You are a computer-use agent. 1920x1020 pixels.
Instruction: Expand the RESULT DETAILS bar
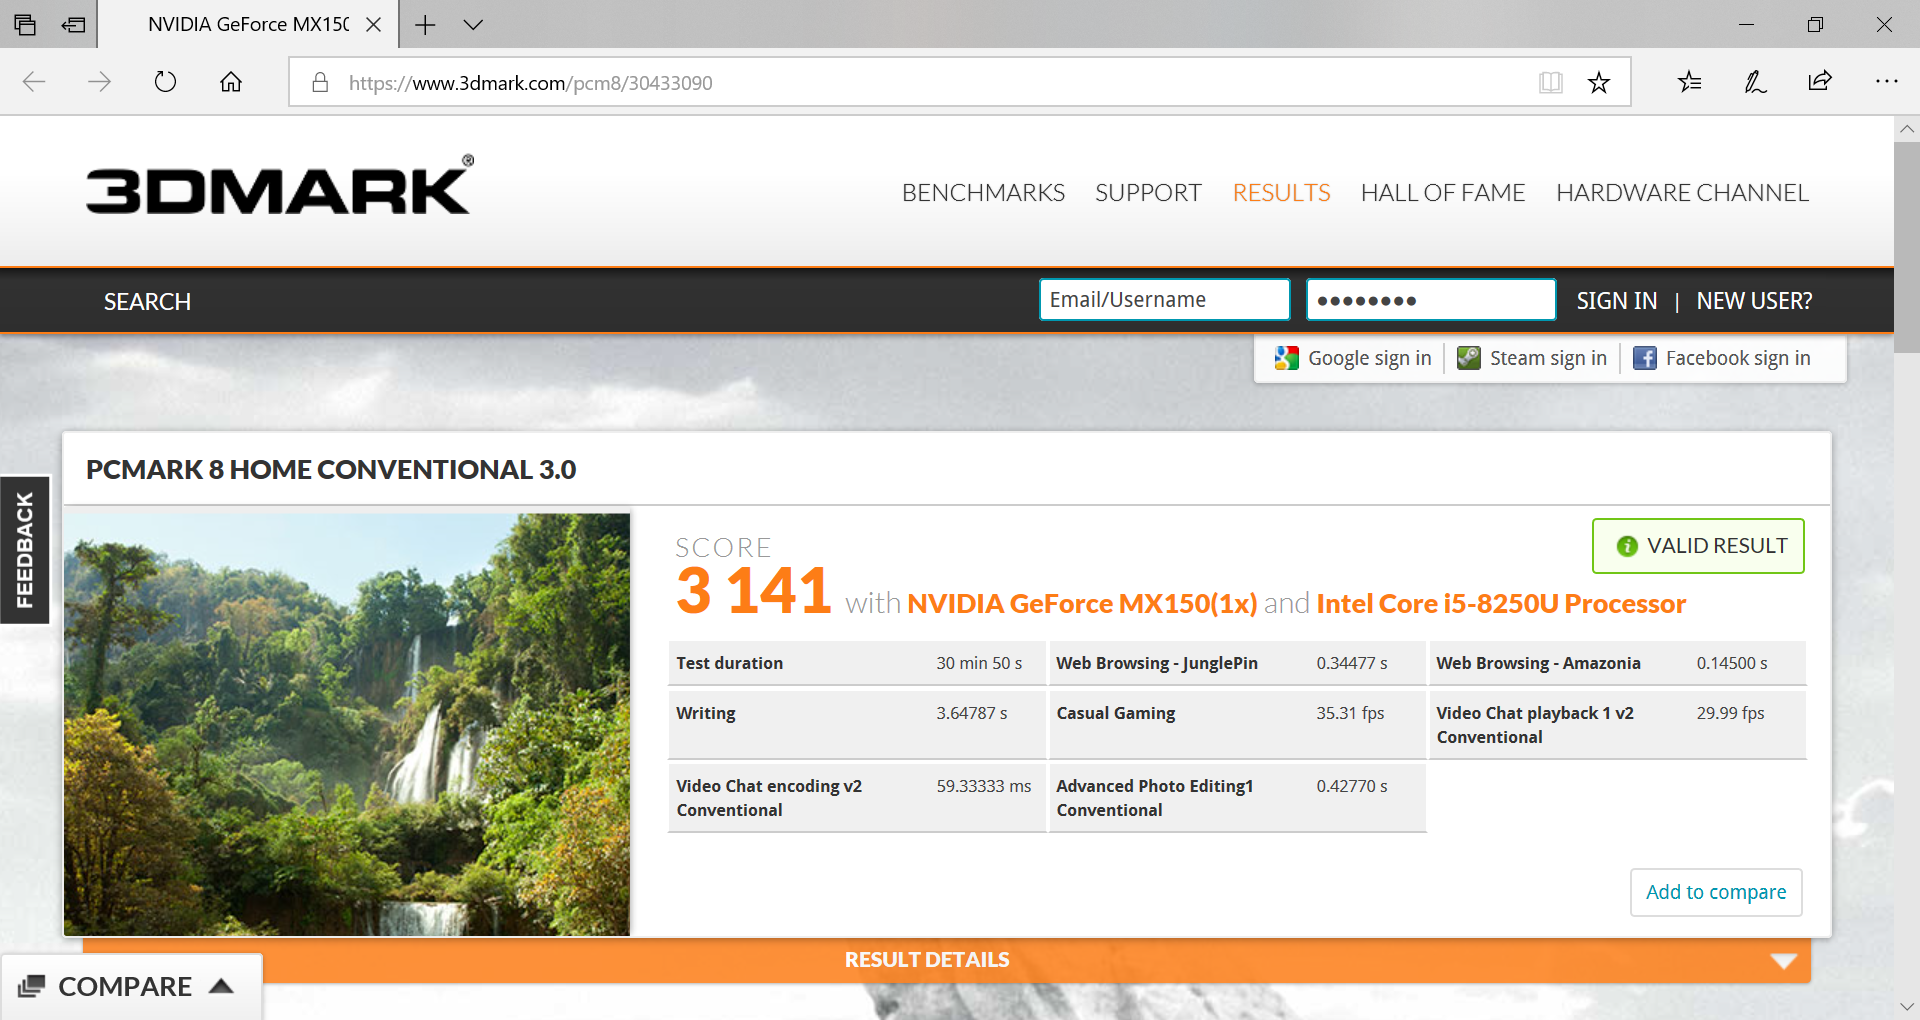tap(946, 960)
